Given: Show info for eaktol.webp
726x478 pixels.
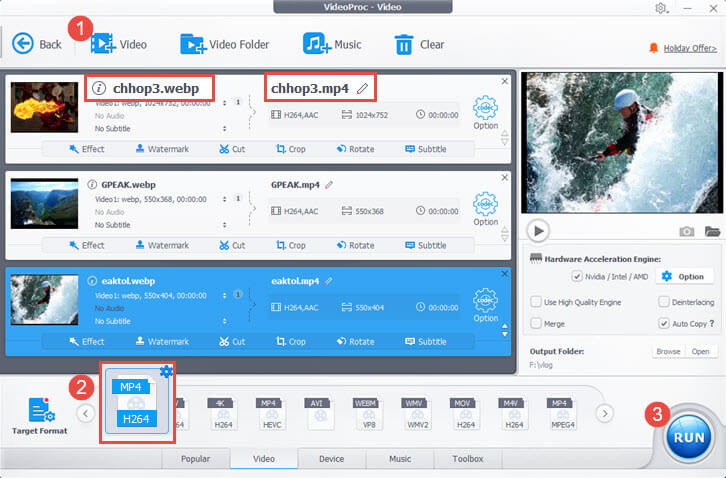Looking at the screenshot, I should coord(92,281).
